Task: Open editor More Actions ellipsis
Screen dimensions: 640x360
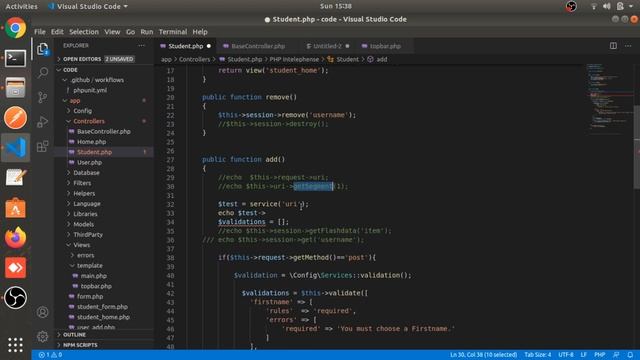Action: point(628,46)
